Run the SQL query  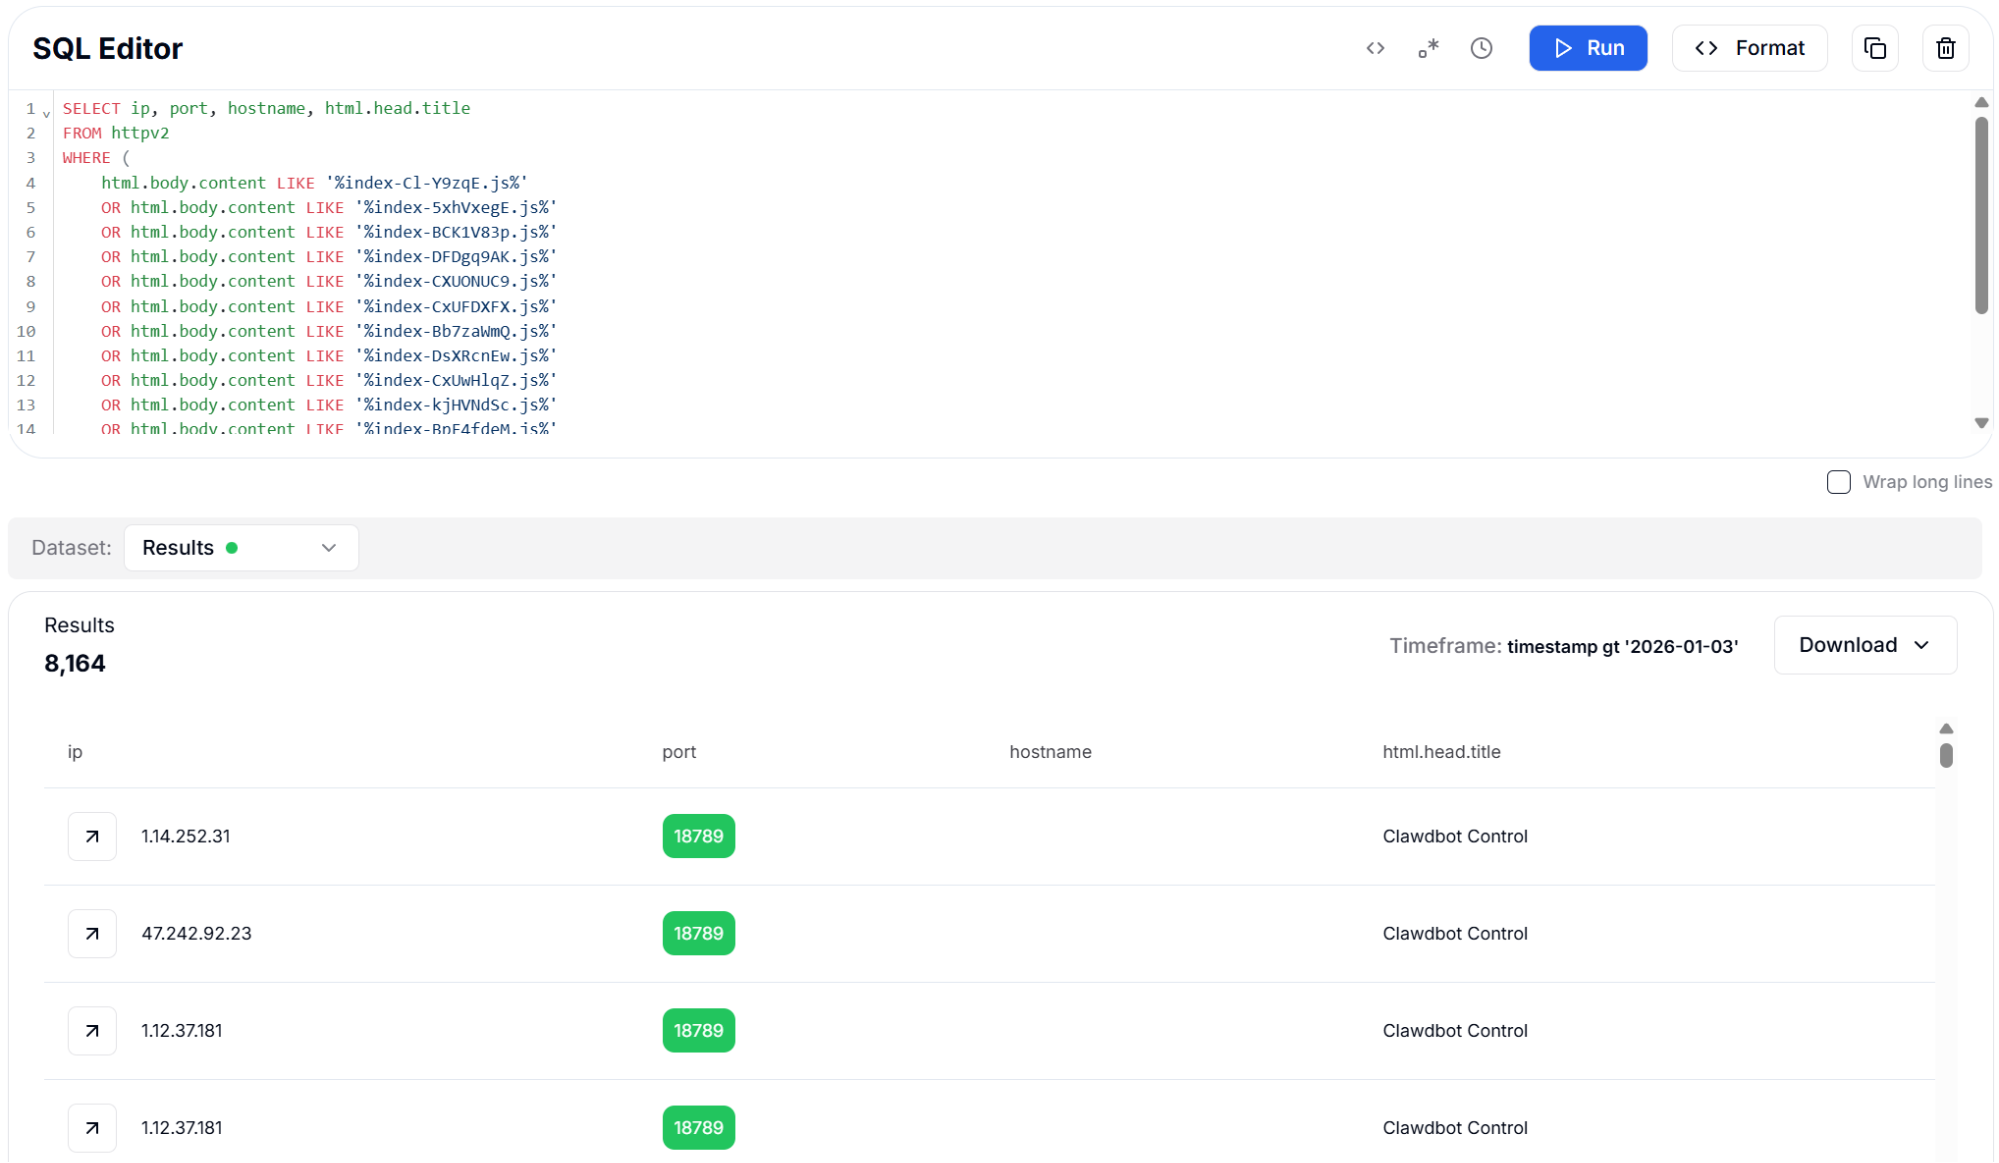[x=1588, y=47]
